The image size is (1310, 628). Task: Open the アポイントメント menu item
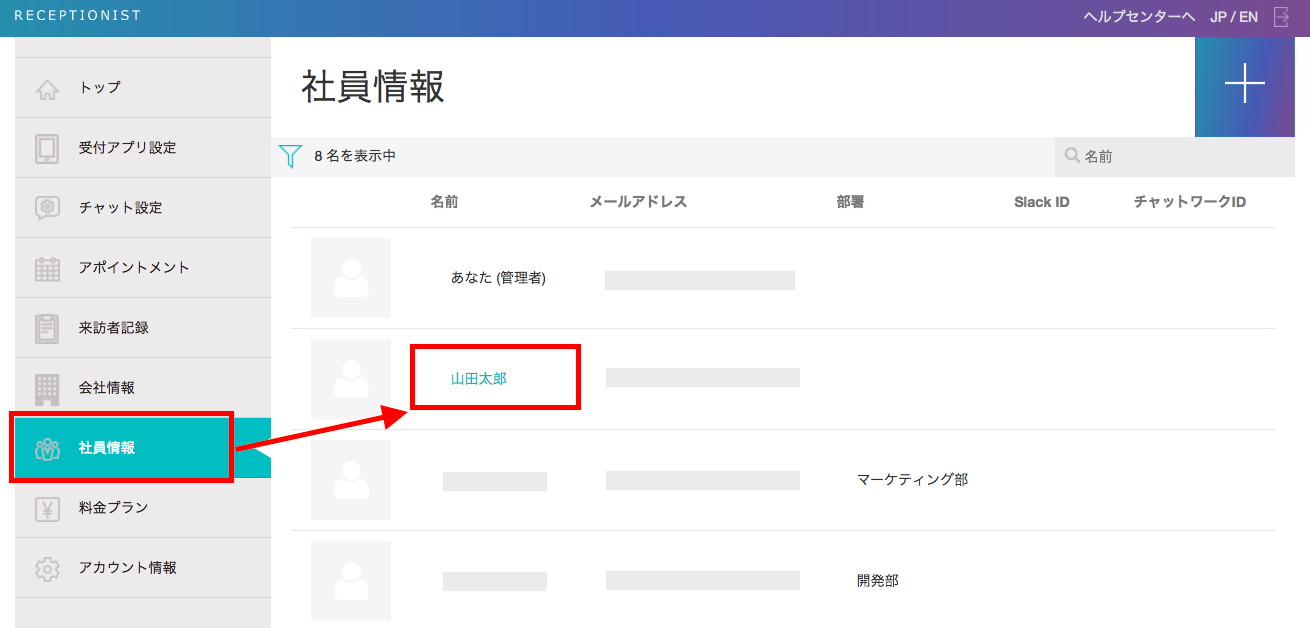134,268
